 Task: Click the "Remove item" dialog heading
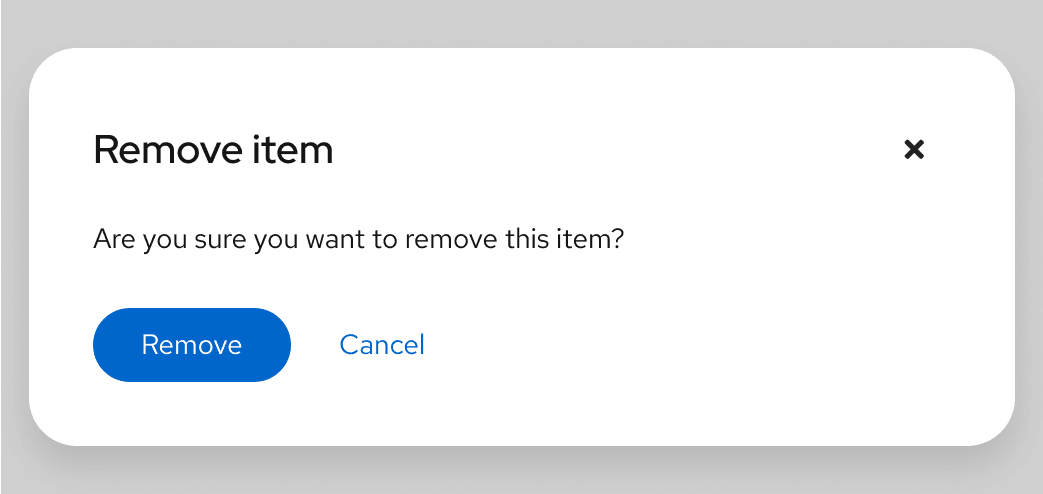tap(213, 151)
